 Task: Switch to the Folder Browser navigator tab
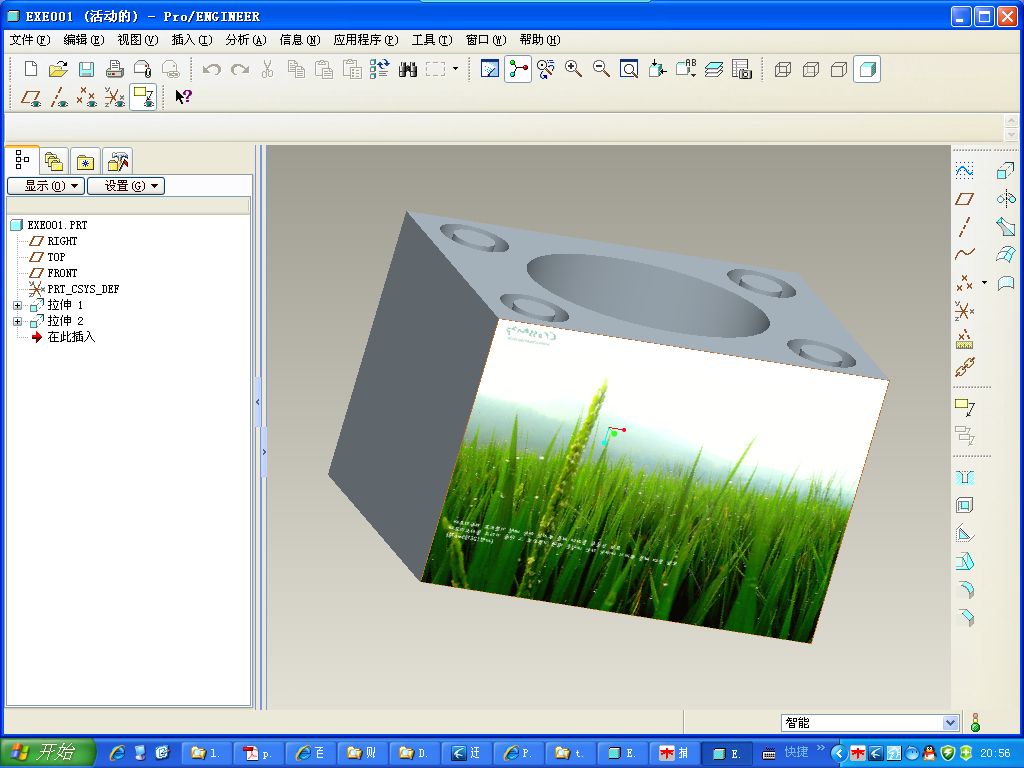click(x=54, y=161)
